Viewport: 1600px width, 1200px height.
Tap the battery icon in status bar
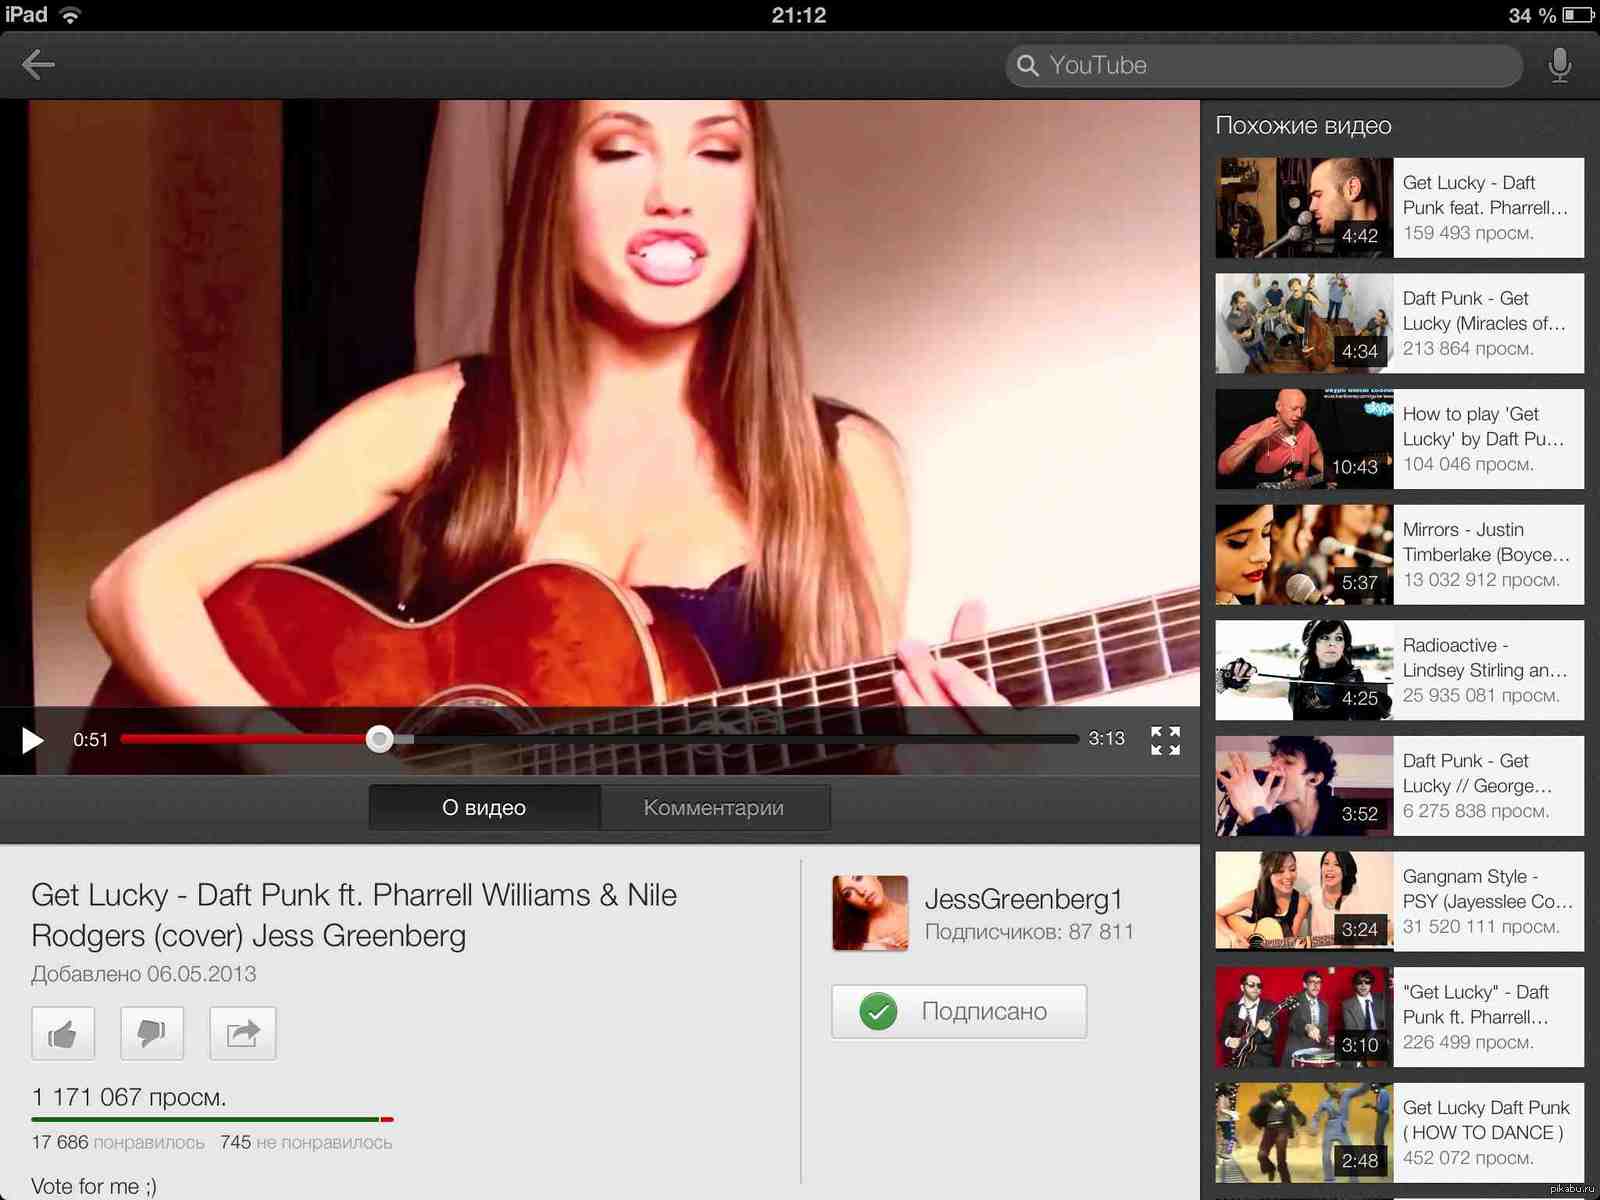[x=1578, y=15]
